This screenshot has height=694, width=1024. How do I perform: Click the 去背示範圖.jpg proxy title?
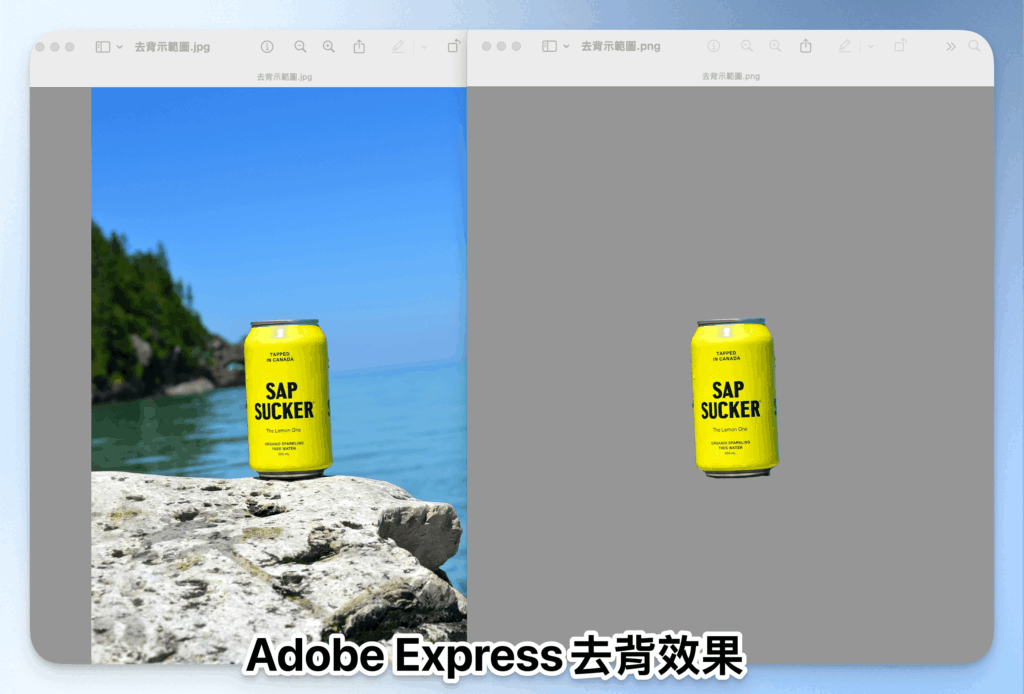pyautogui.click(x=170, y=46)
